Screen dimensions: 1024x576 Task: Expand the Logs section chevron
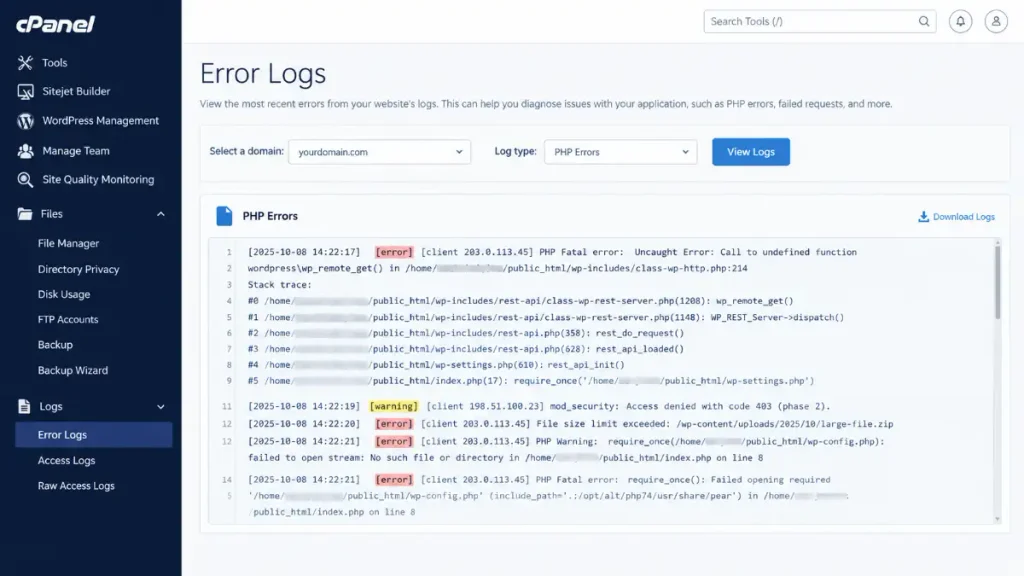161,407
